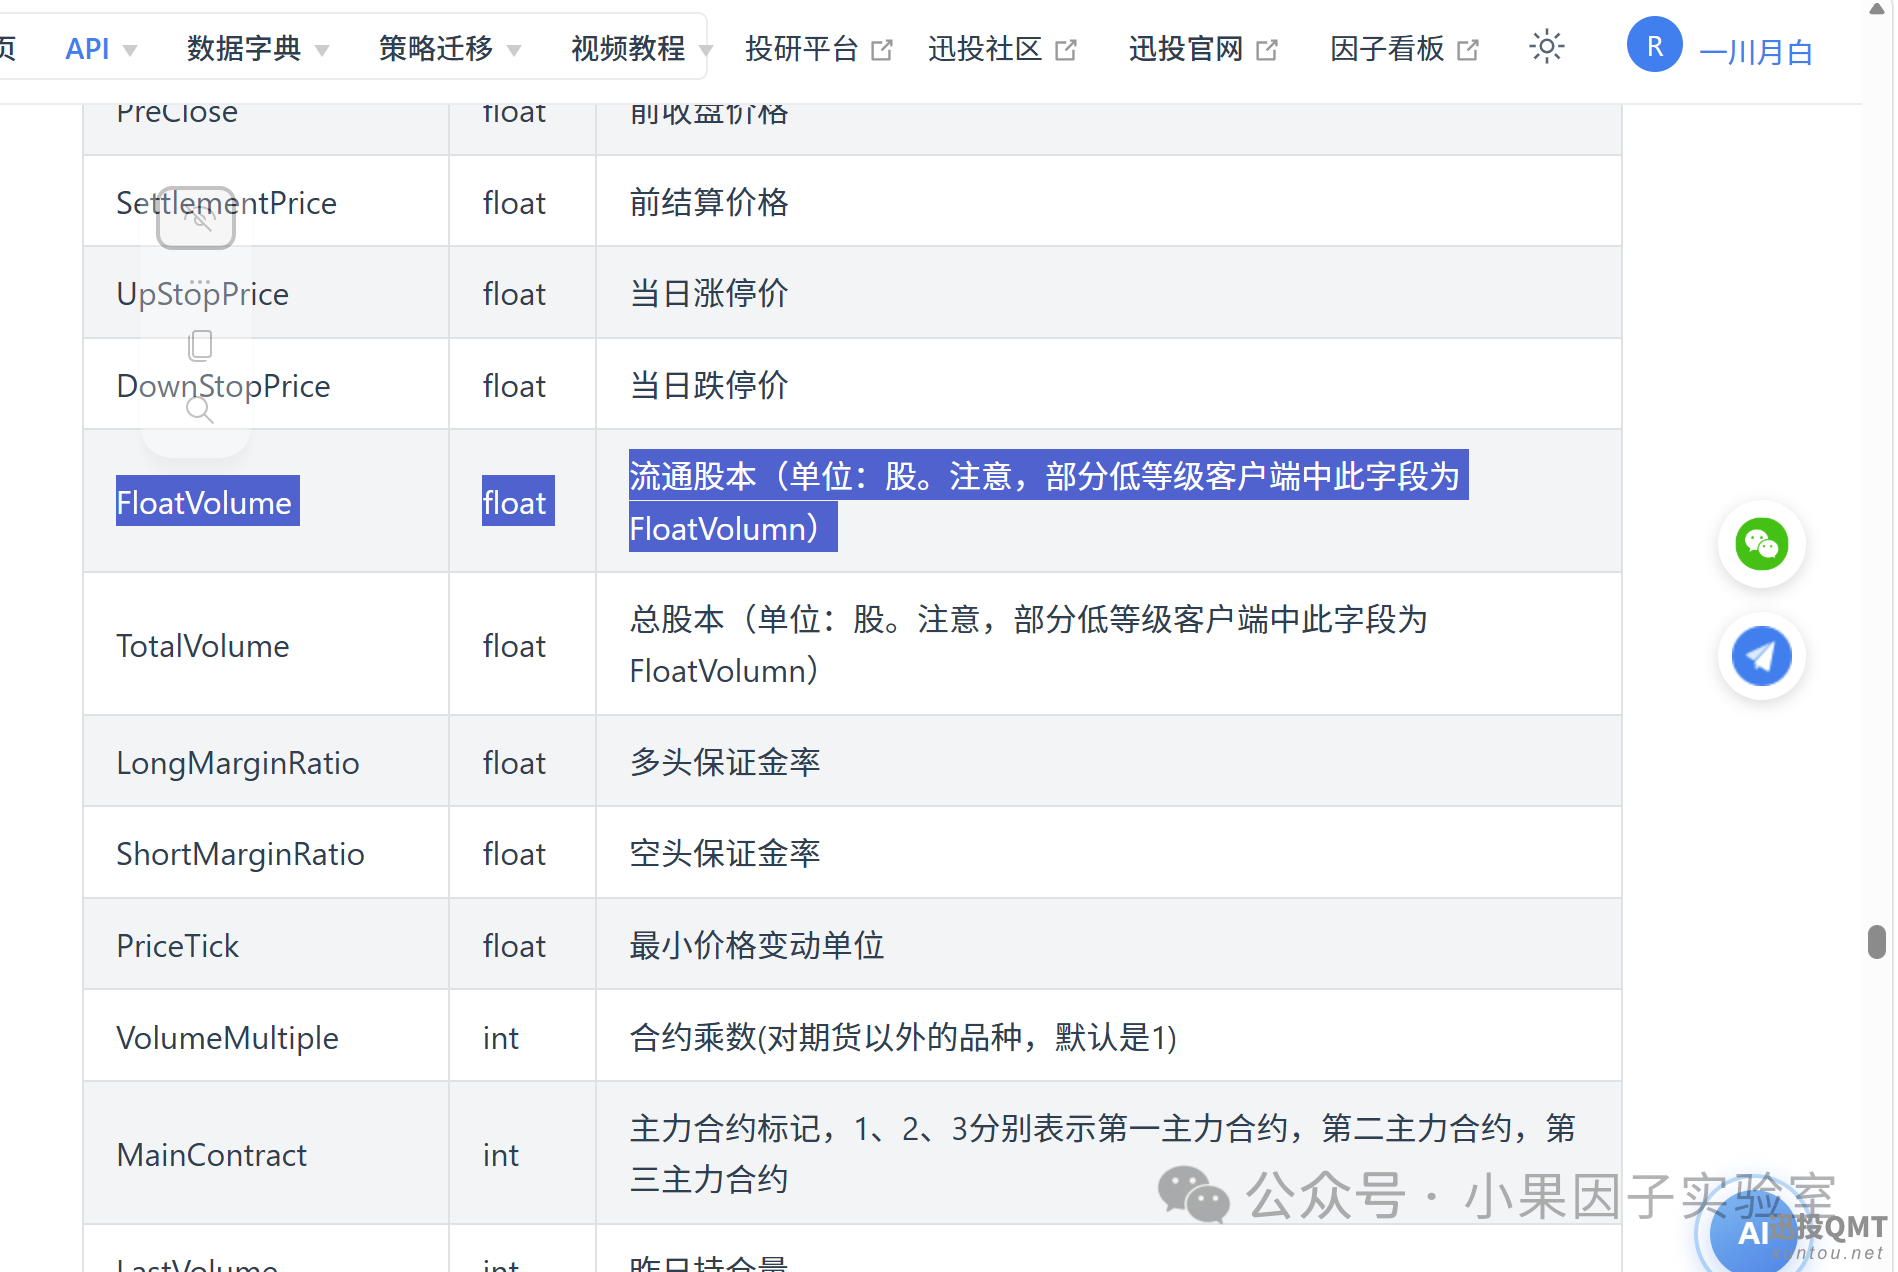Open 因子看板 external link
This screenshot has width=1898, height=1272.
pyautogui.click(x=1404, y=48)
